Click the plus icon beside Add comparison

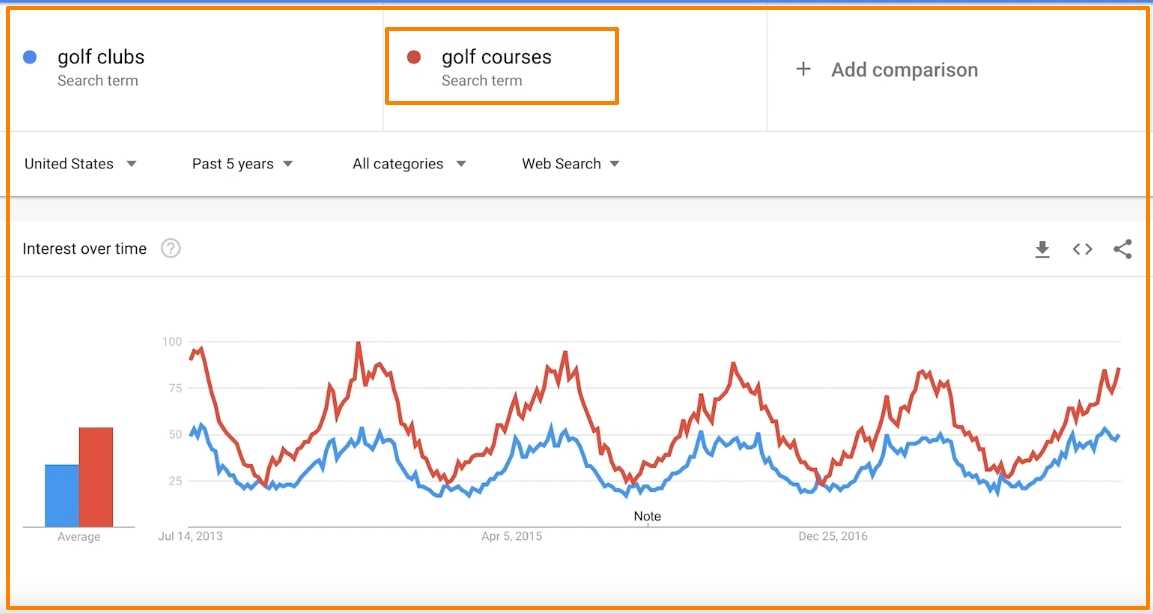803,69
